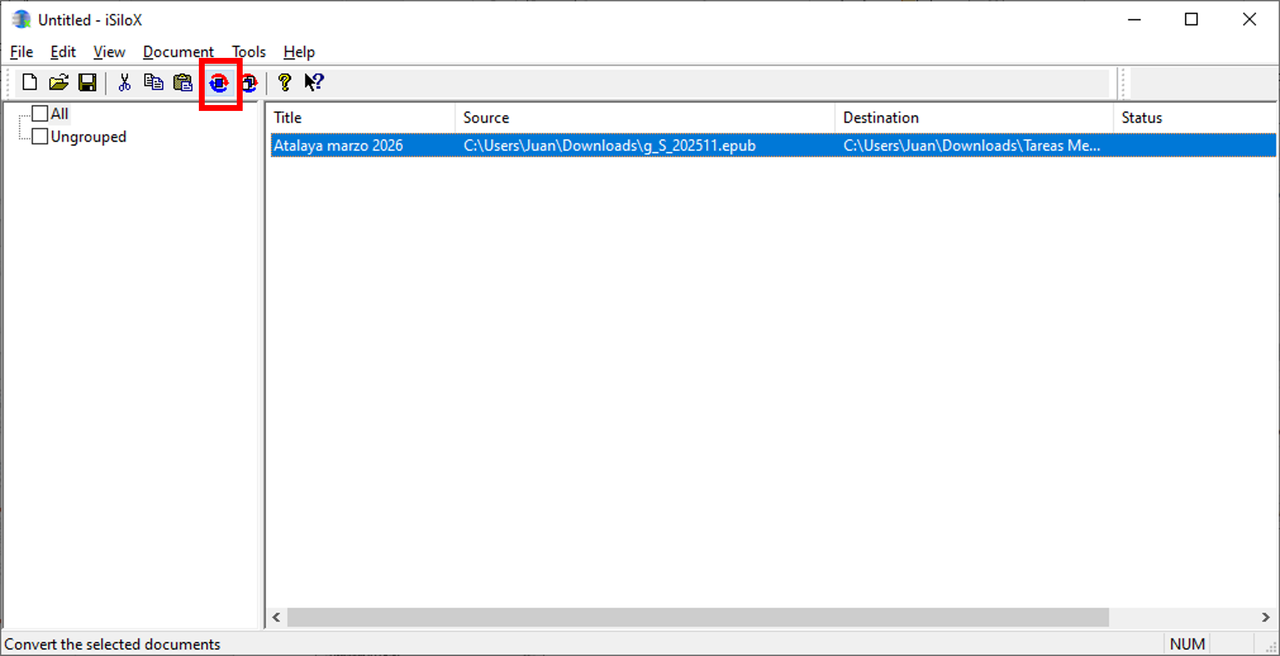Click the status bar message 'Convert the selected documents'
This screenshot has height=656, width=1280.
pos(113,644)
